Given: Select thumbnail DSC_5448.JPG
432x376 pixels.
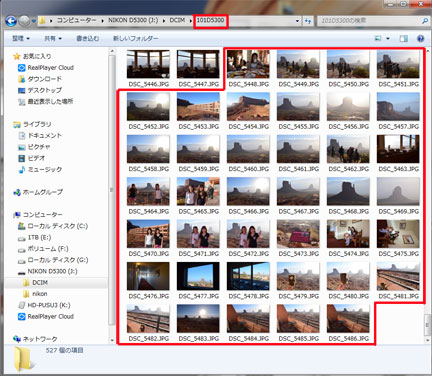Looking at the screenshot, I should click(x=248, y=64).
